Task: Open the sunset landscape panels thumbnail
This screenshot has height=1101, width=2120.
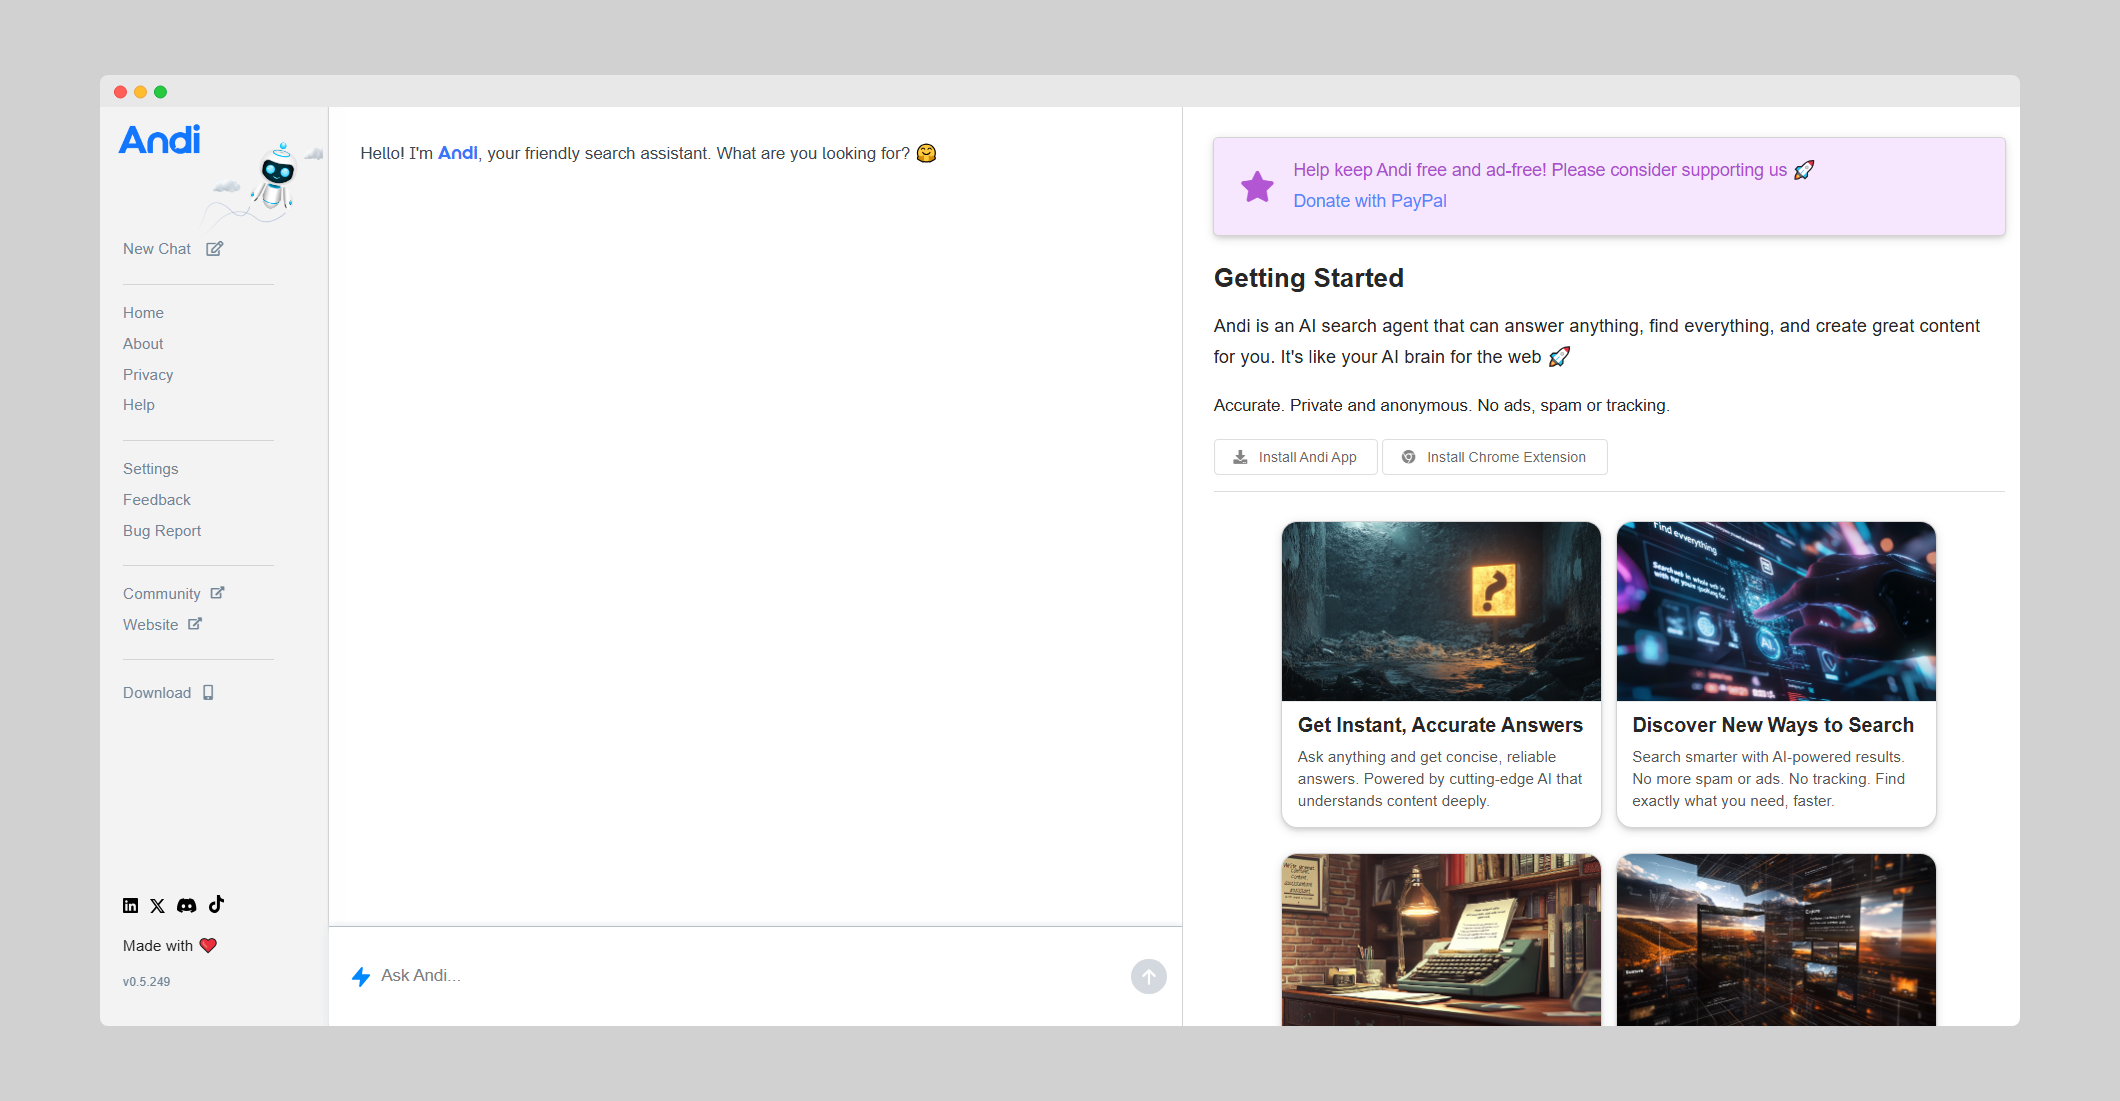Action: pyautogui.click(x=1776, y=940)
